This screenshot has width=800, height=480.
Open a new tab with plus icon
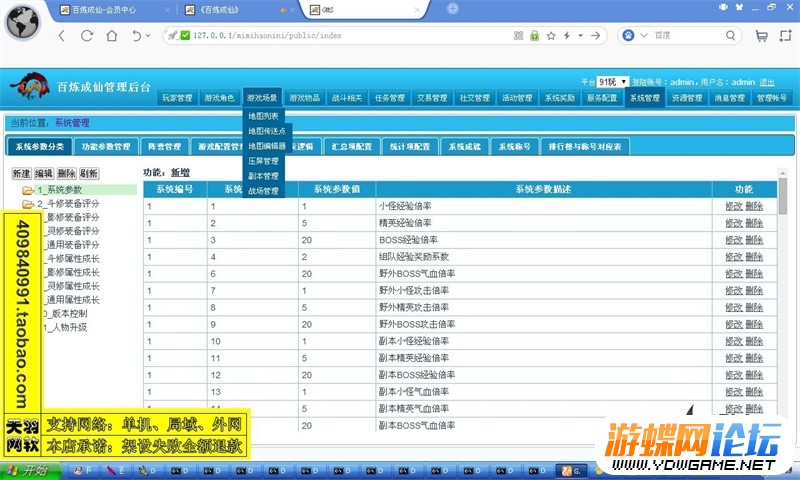452,9
